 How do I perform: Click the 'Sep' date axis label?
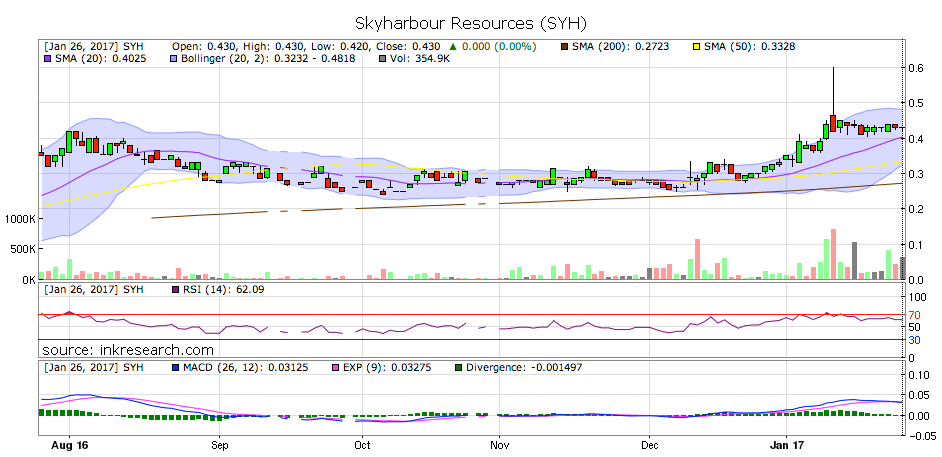click(x=219, y=446)
